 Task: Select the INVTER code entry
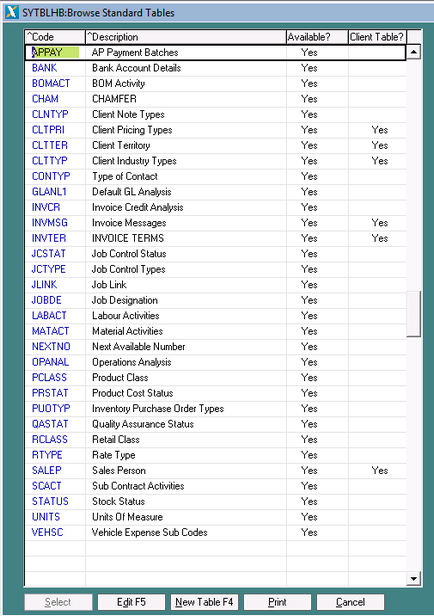click(x=49, y=238)
